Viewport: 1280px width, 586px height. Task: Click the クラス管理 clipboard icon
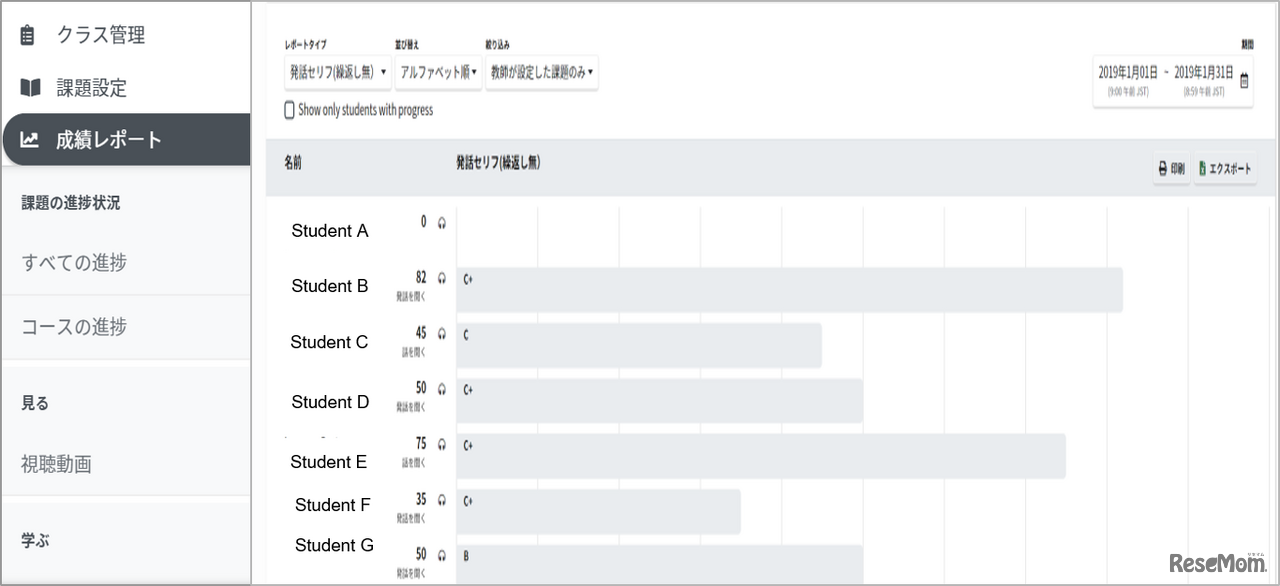28,35
